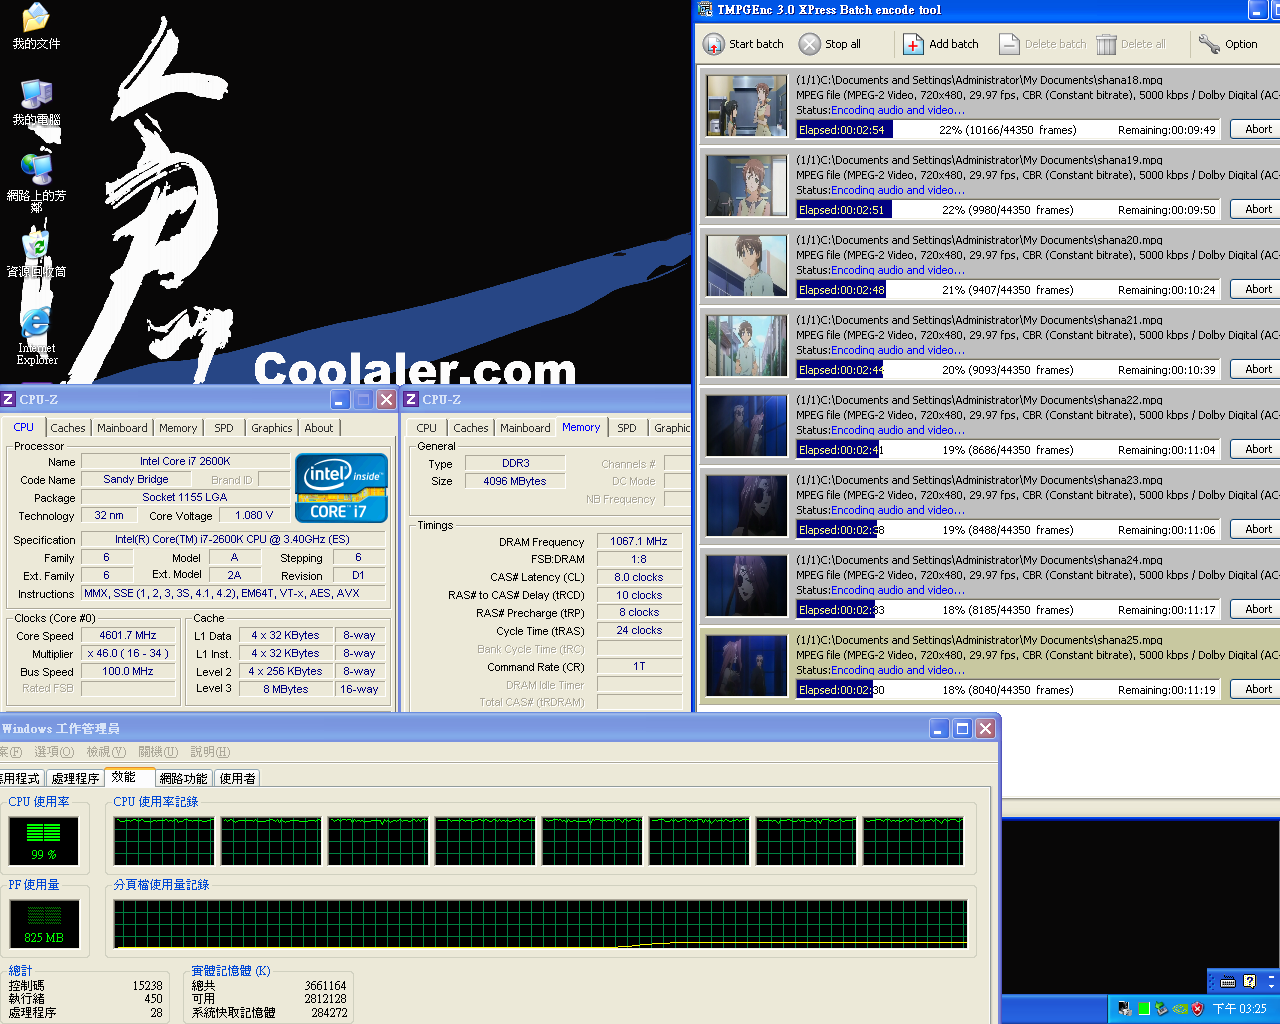Select SPD tab in the Memory CPU-Z window
Screen dimensions: 1280x1024
pos(627,428)
